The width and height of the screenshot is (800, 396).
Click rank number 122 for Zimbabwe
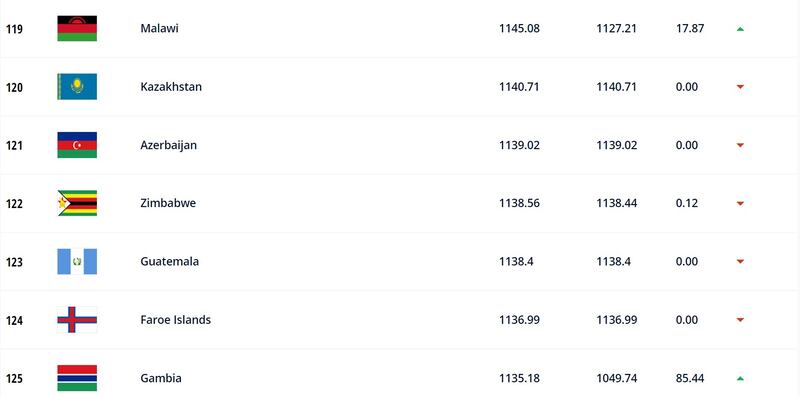pyautogui.click(x=14, y=204)
